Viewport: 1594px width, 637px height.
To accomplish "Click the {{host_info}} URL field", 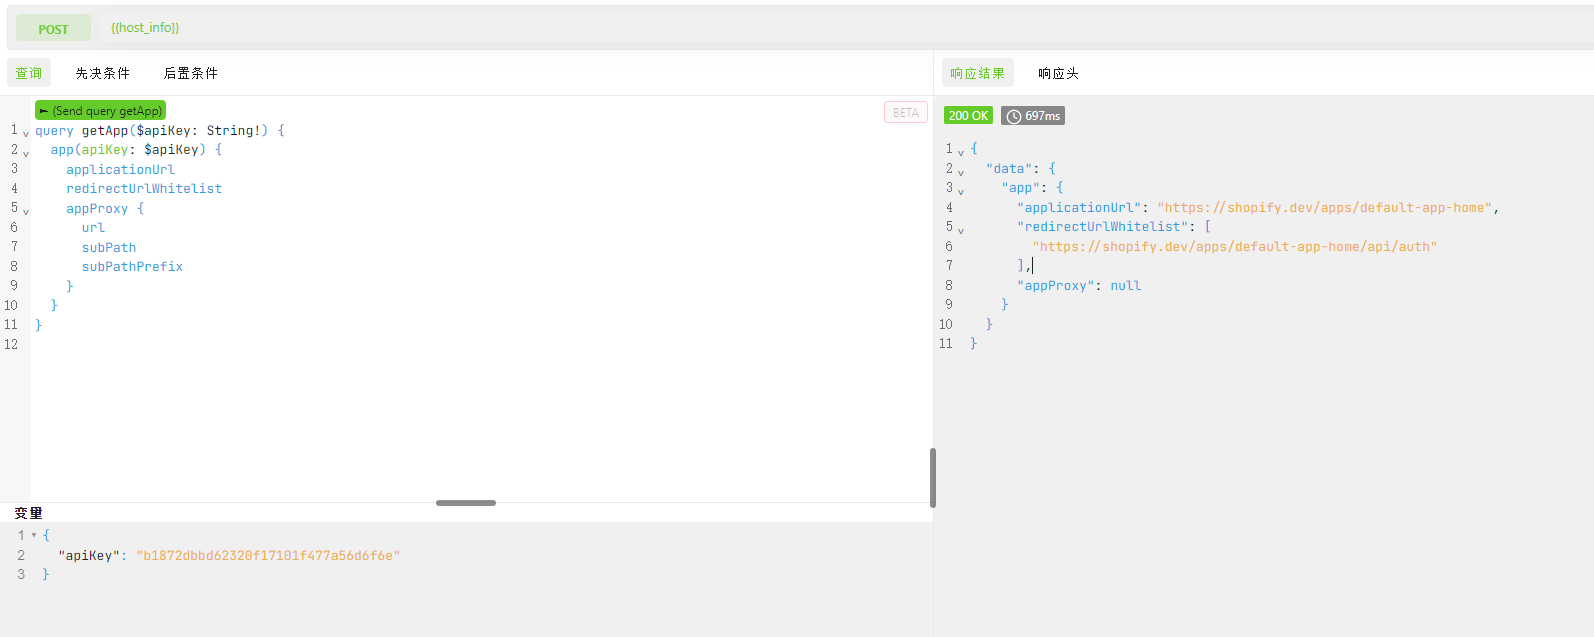I will tap(145, 28).
